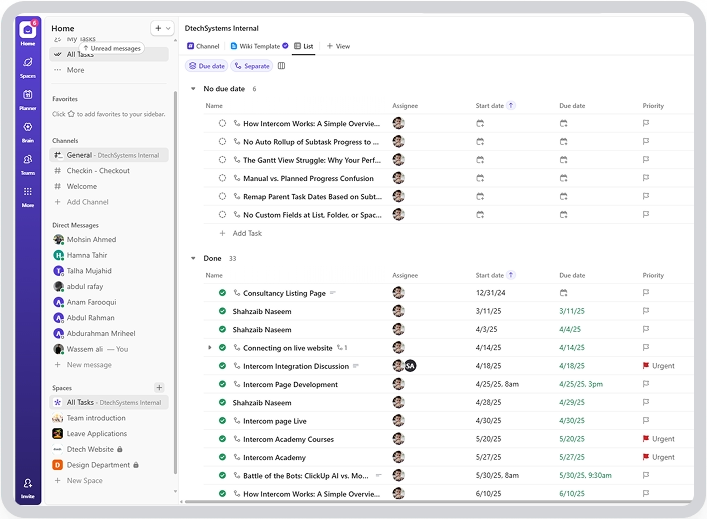Open the Due date grouping filter
Screen dimensions: 707x519
(x=207, y=66)
